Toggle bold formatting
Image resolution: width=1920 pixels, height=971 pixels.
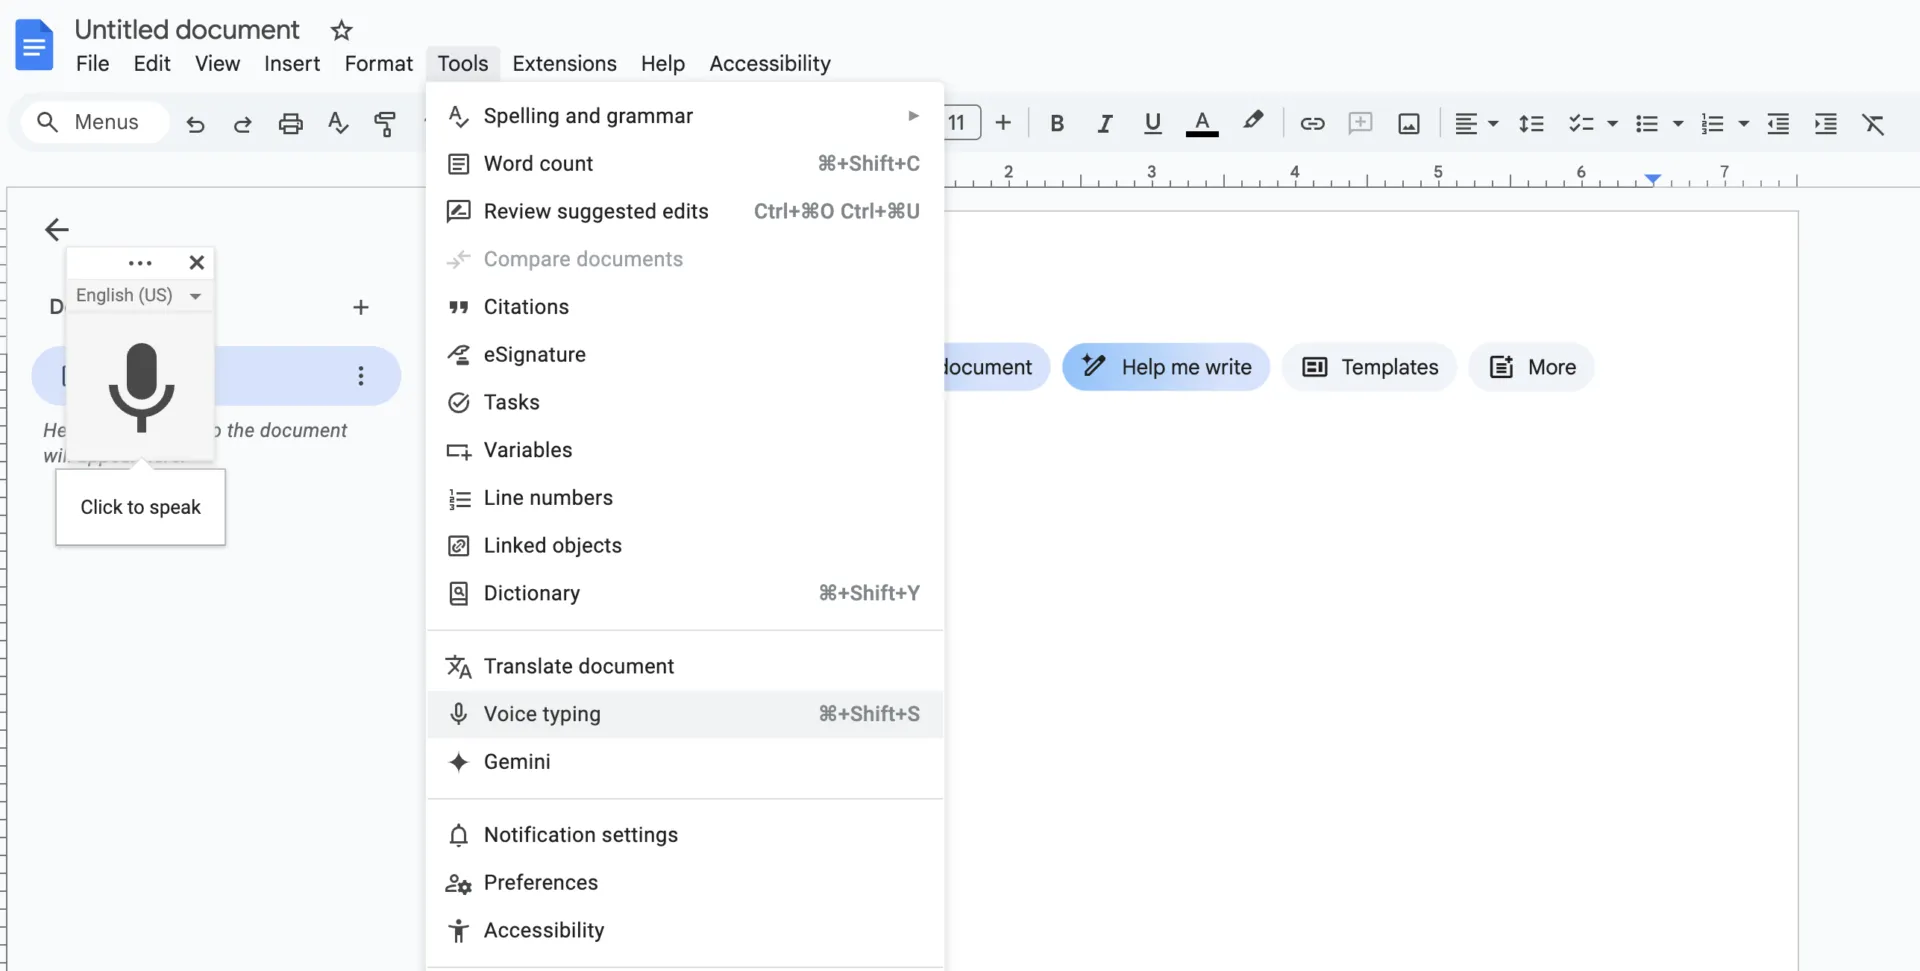(x=1056, y=124)
